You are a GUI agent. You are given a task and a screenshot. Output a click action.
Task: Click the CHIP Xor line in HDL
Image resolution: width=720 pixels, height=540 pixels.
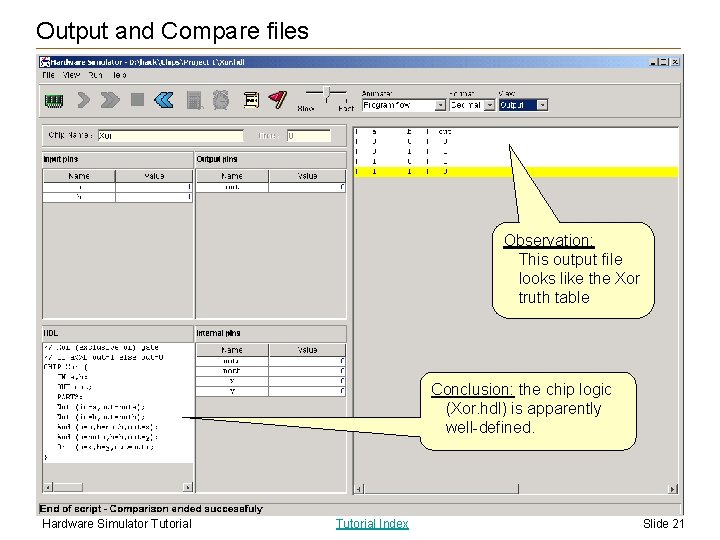[65, 367]
